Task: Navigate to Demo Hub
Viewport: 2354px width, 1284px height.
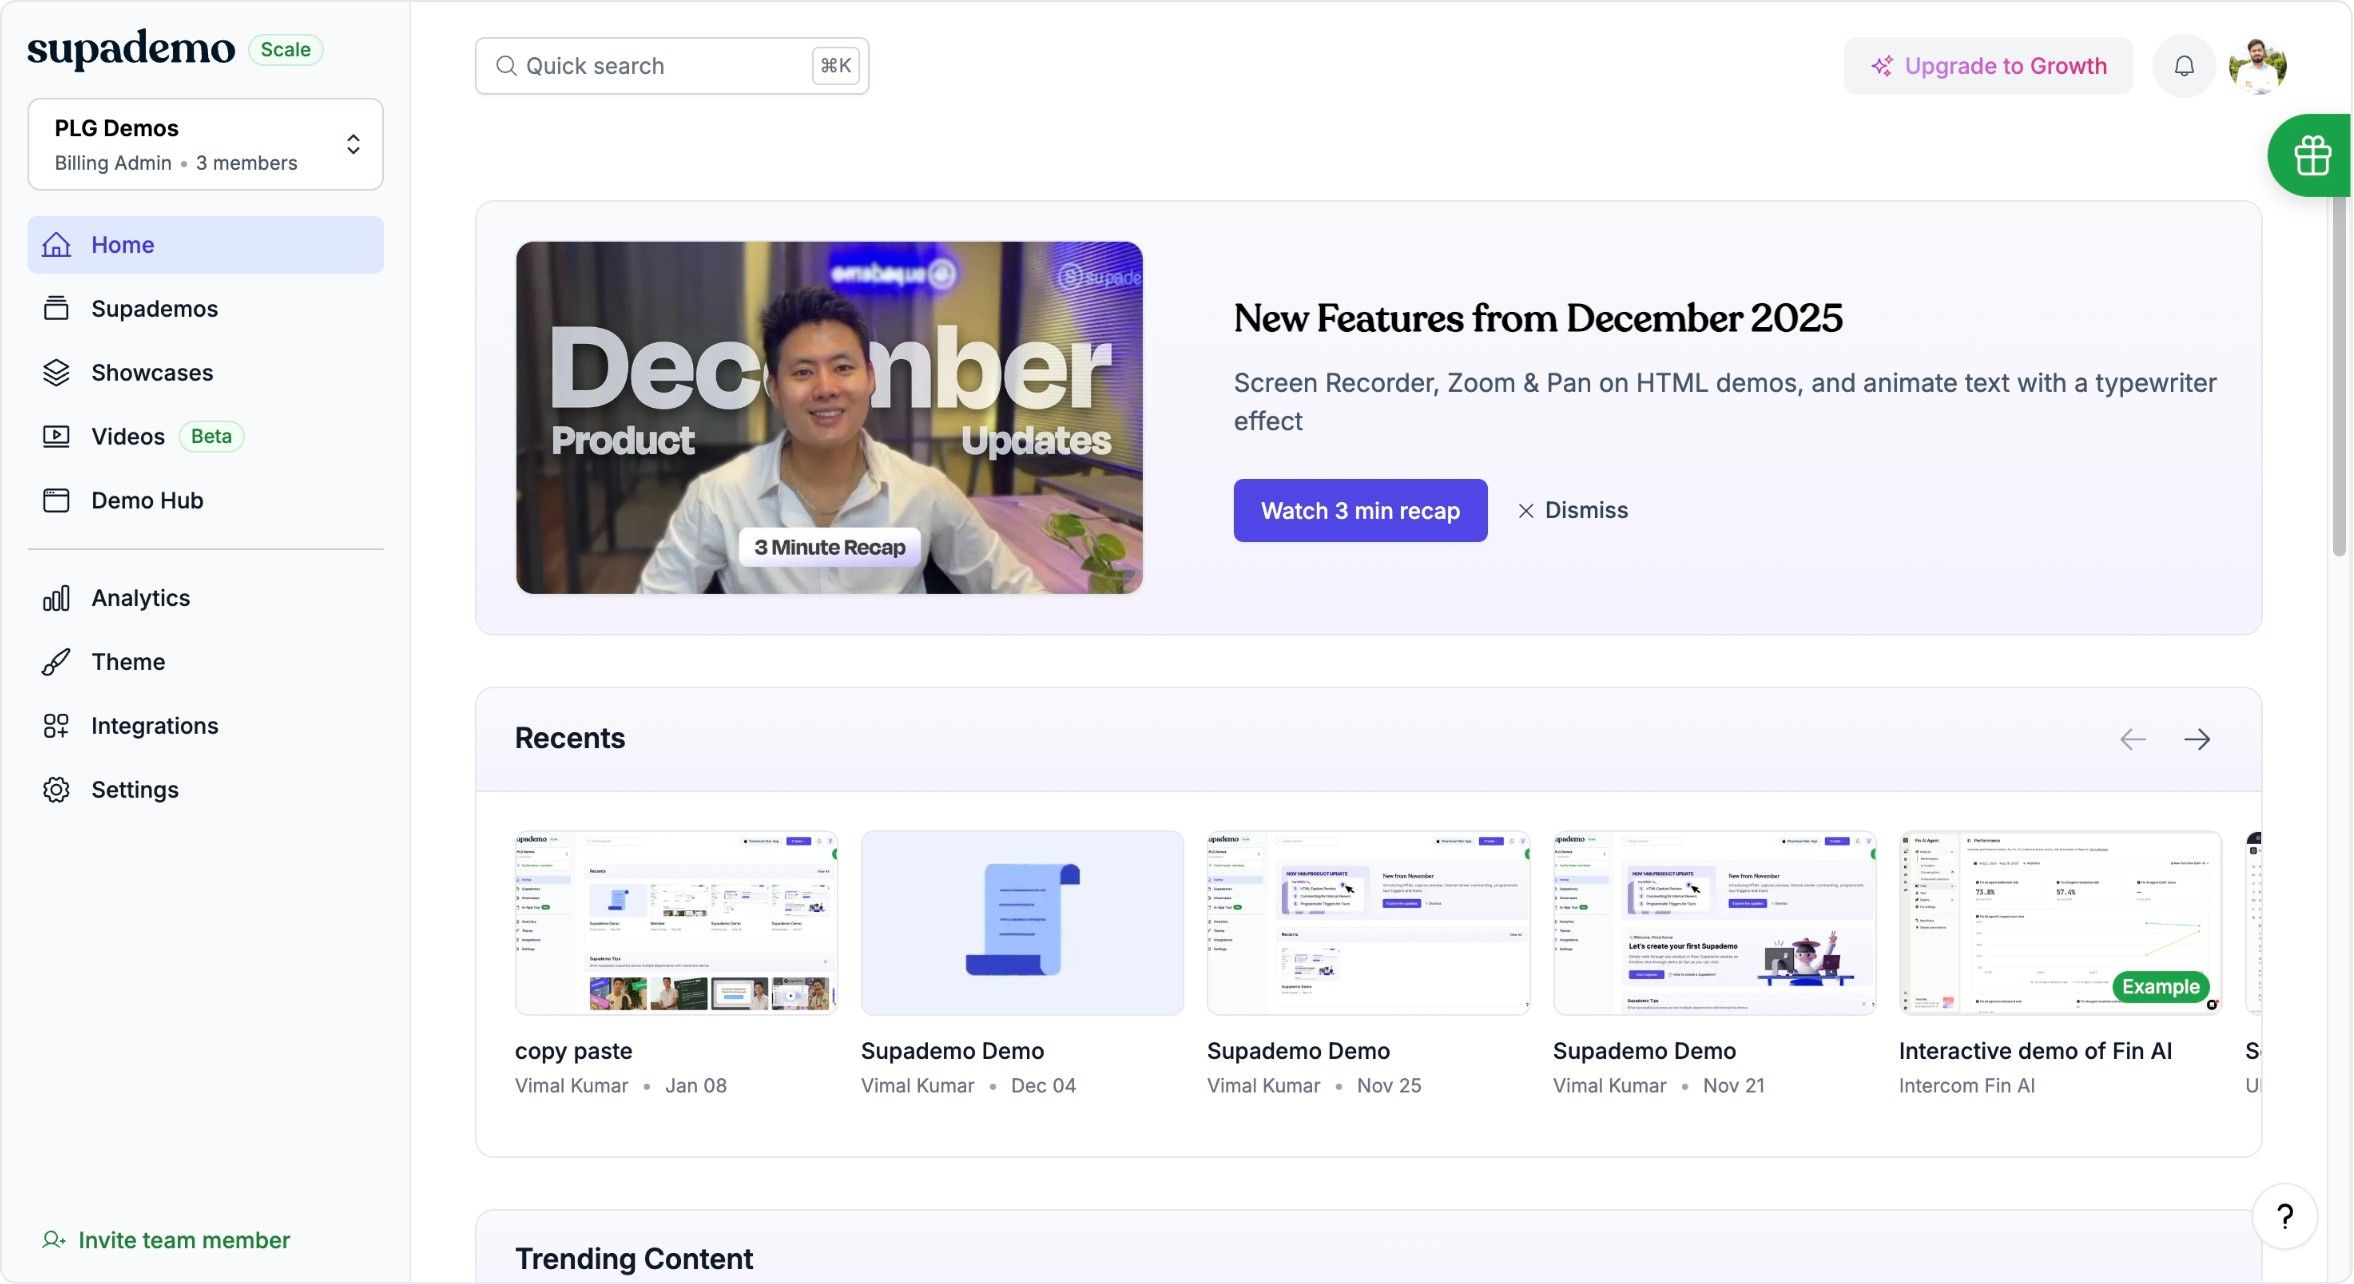Action: point(206,501)
